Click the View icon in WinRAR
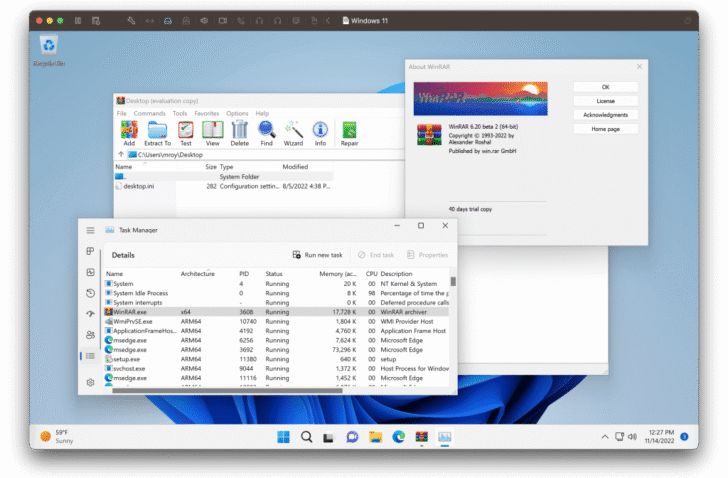This screenshot has height=478, width=728. point(213,133)
